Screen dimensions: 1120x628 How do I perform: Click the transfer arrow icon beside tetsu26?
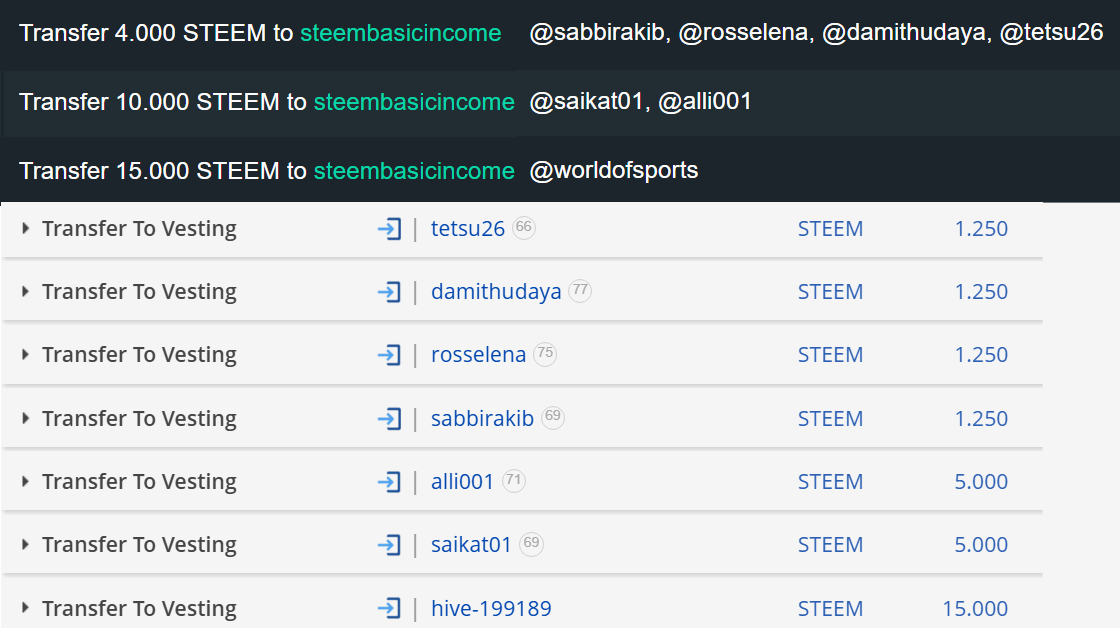389,229
